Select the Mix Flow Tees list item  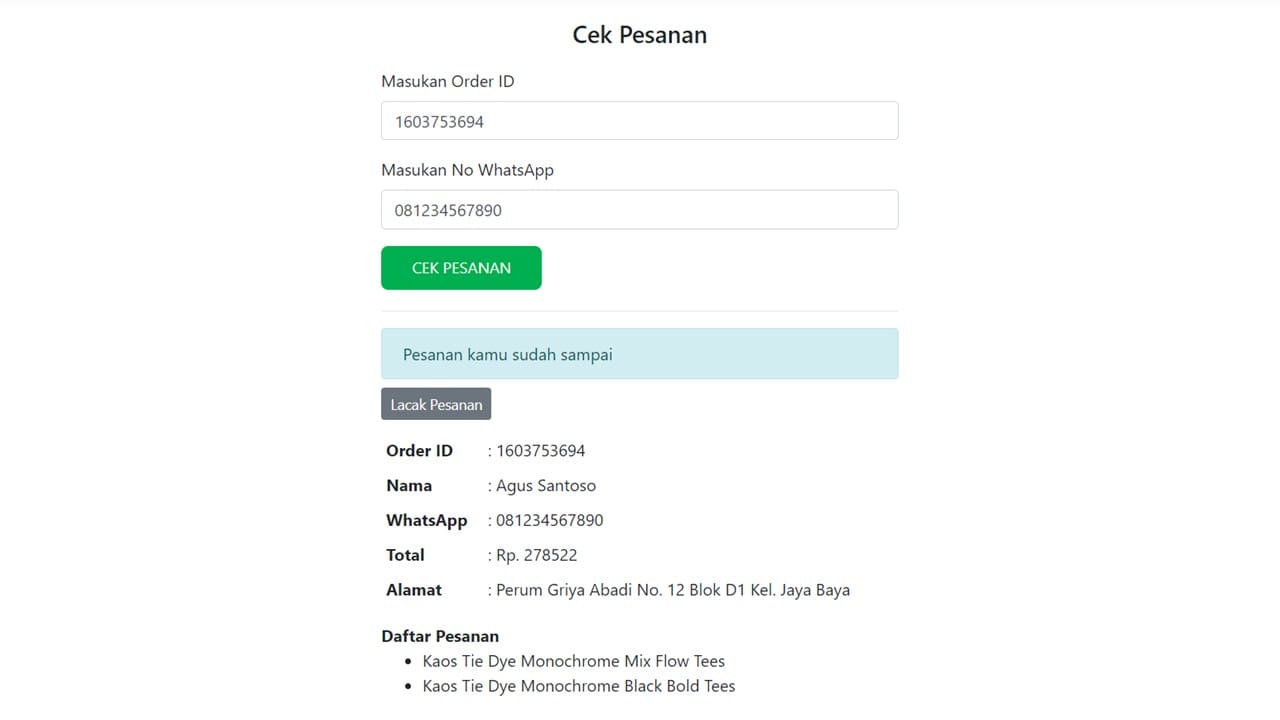[x=573, y=661]
